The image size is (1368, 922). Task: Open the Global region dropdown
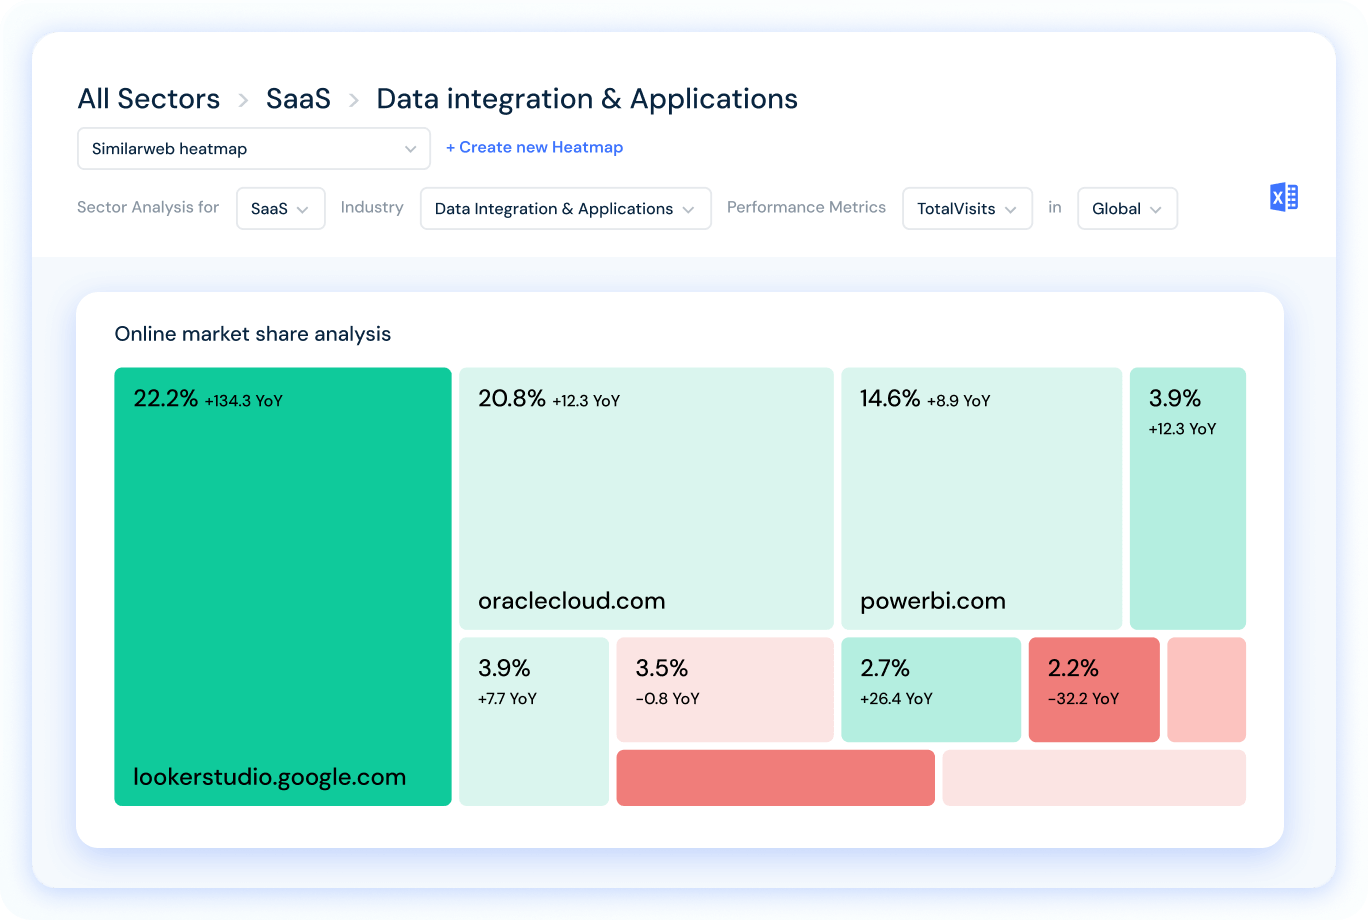(x=1126, y=208)
